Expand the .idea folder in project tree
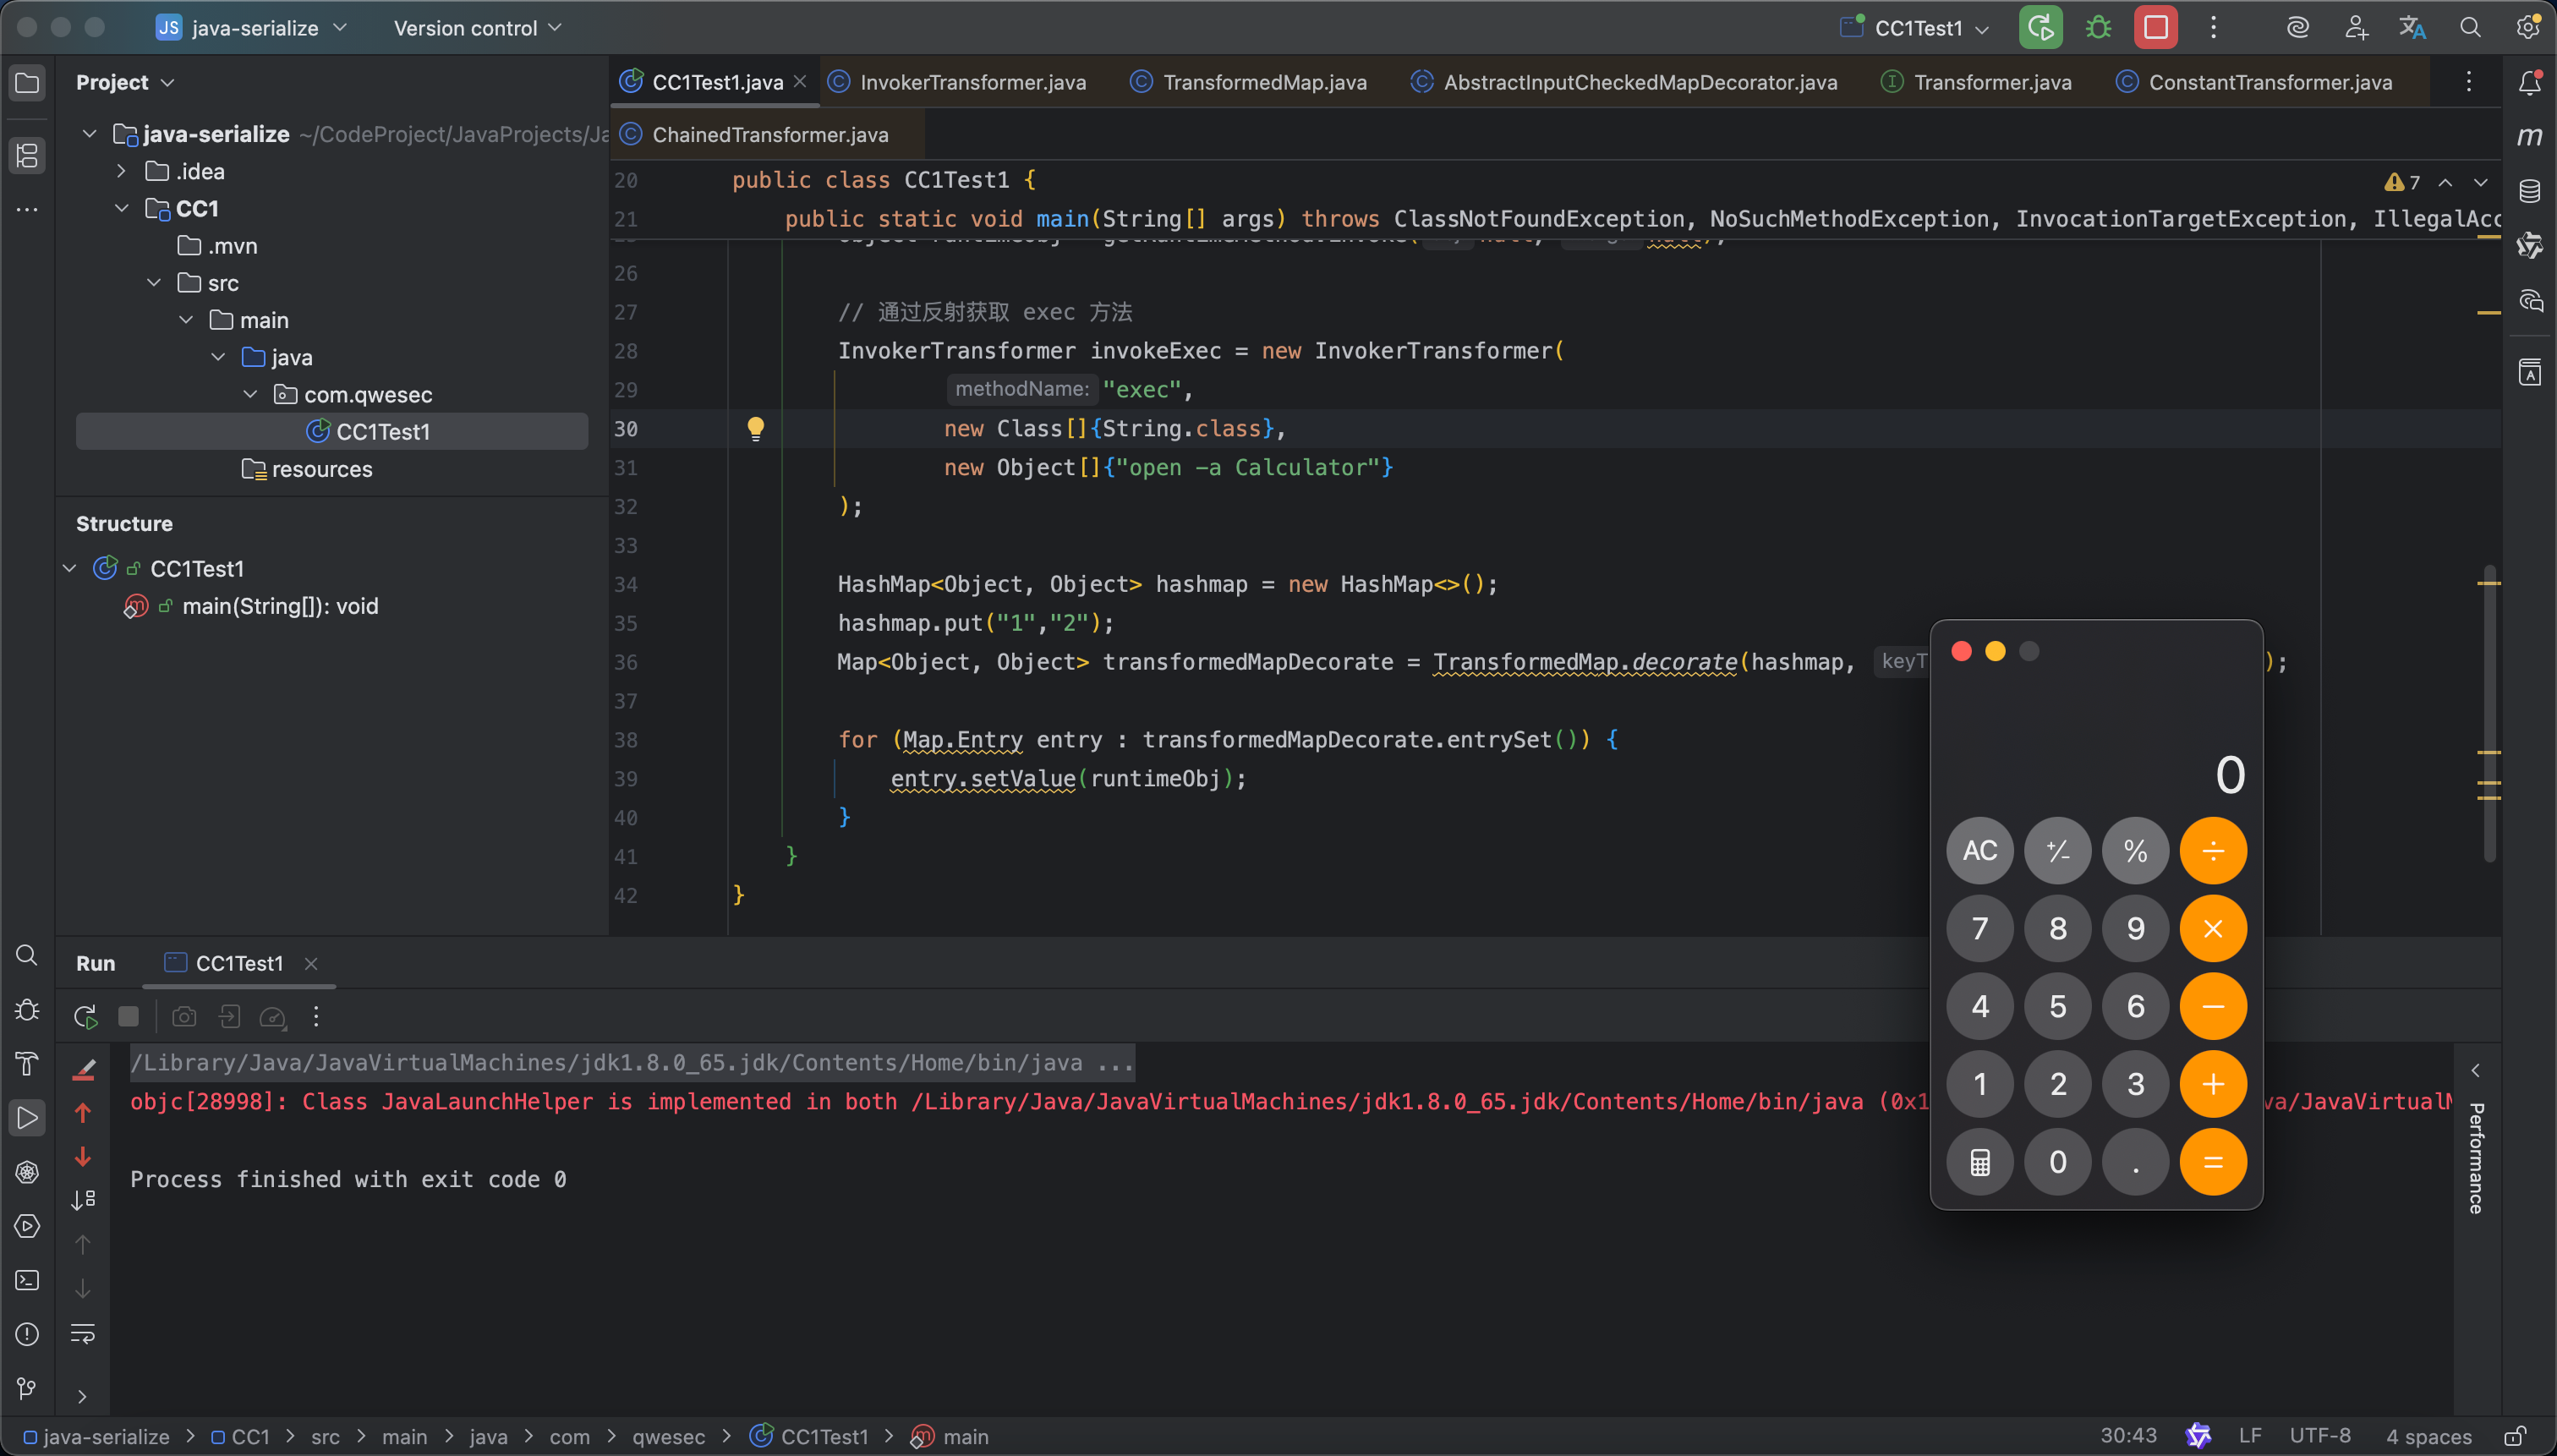The width and height of the screenshot is (2557, 1456). 121,171
